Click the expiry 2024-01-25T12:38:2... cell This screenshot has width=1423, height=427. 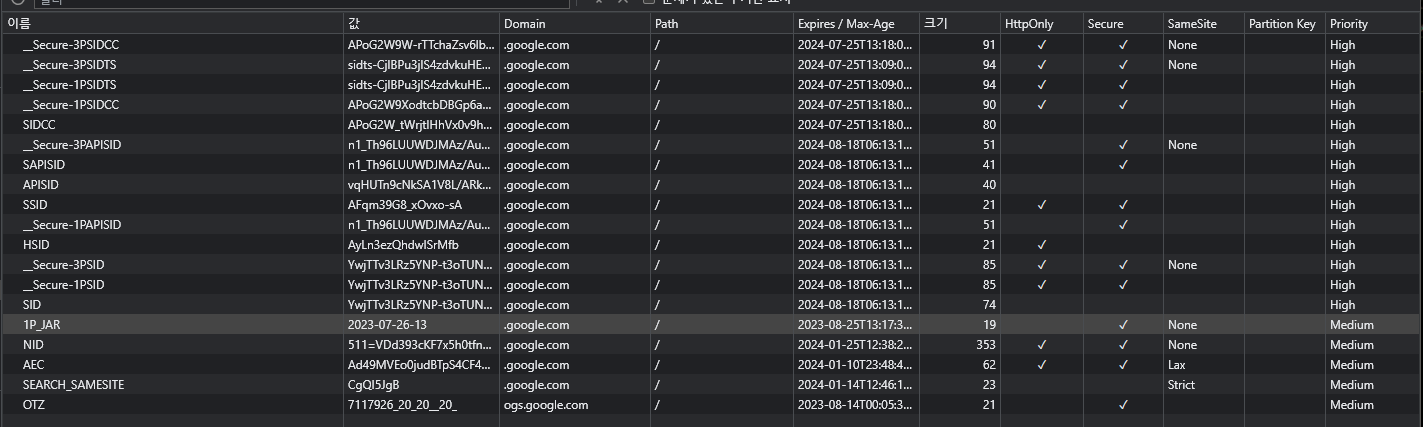coord(855,345)
